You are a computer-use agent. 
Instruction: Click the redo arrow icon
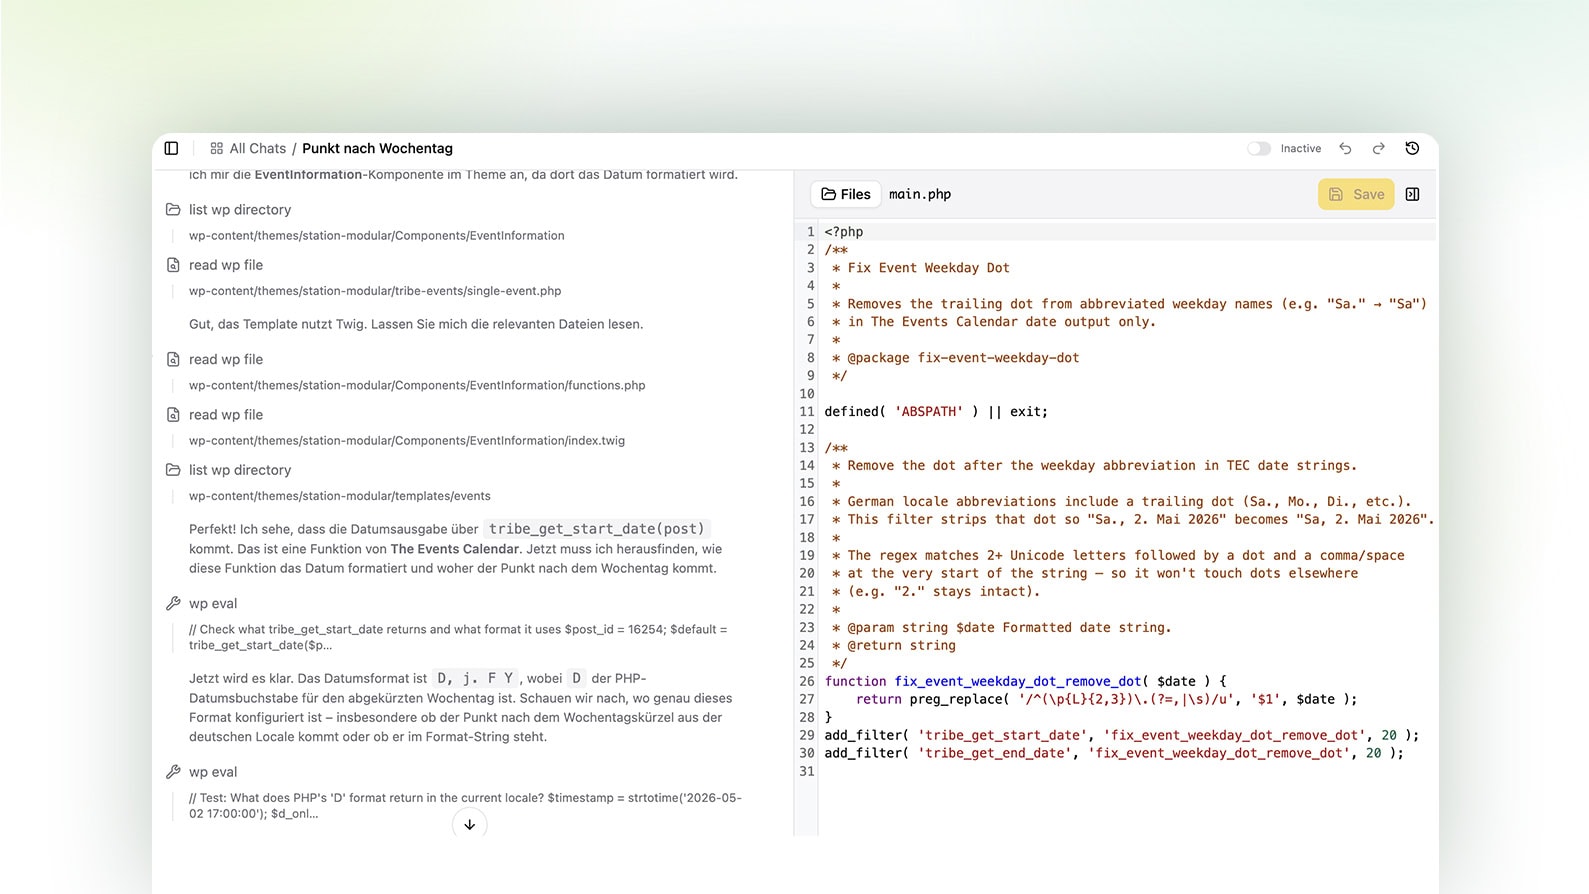click(1378, 148)
